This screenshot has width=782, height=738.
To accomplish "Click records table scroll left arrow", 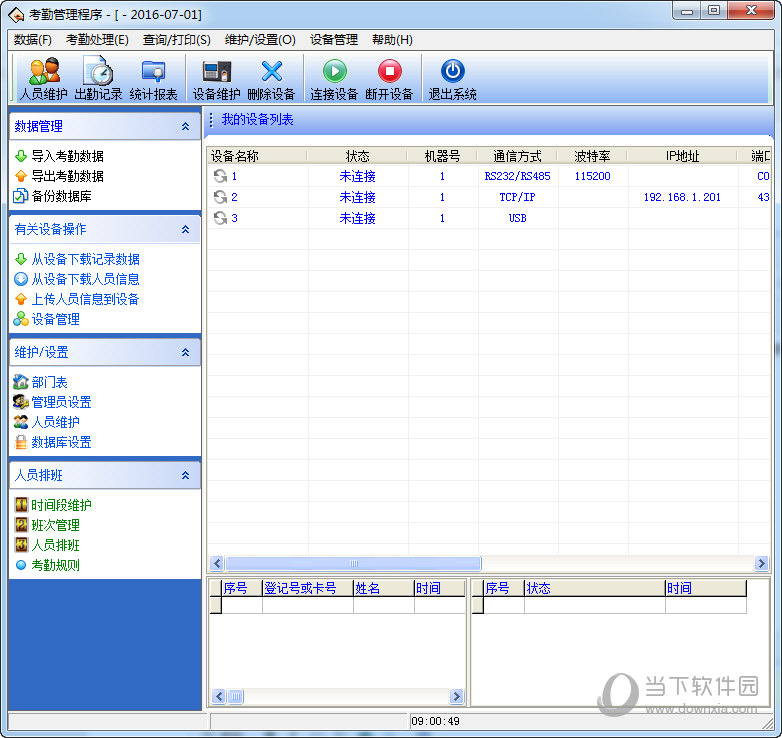I will (218, 696).
